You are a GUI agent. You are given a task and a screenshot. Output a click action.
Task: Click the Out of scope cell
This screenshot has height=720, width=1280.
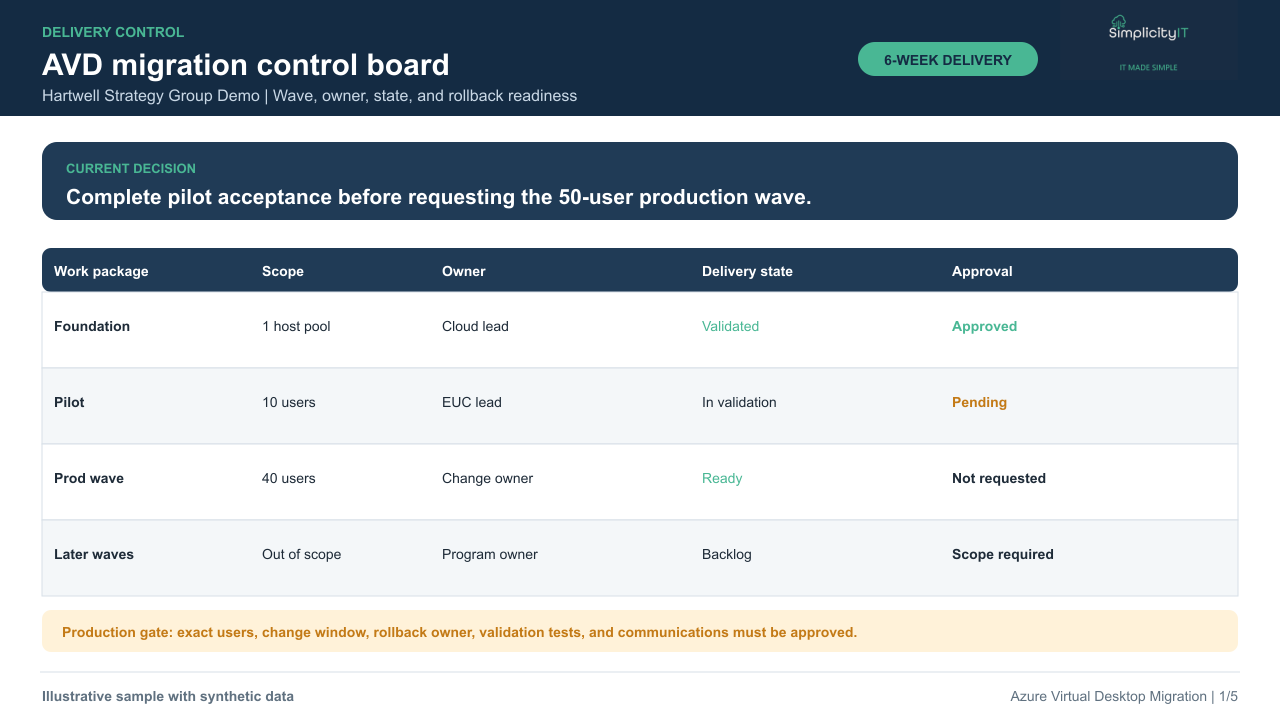301,554
